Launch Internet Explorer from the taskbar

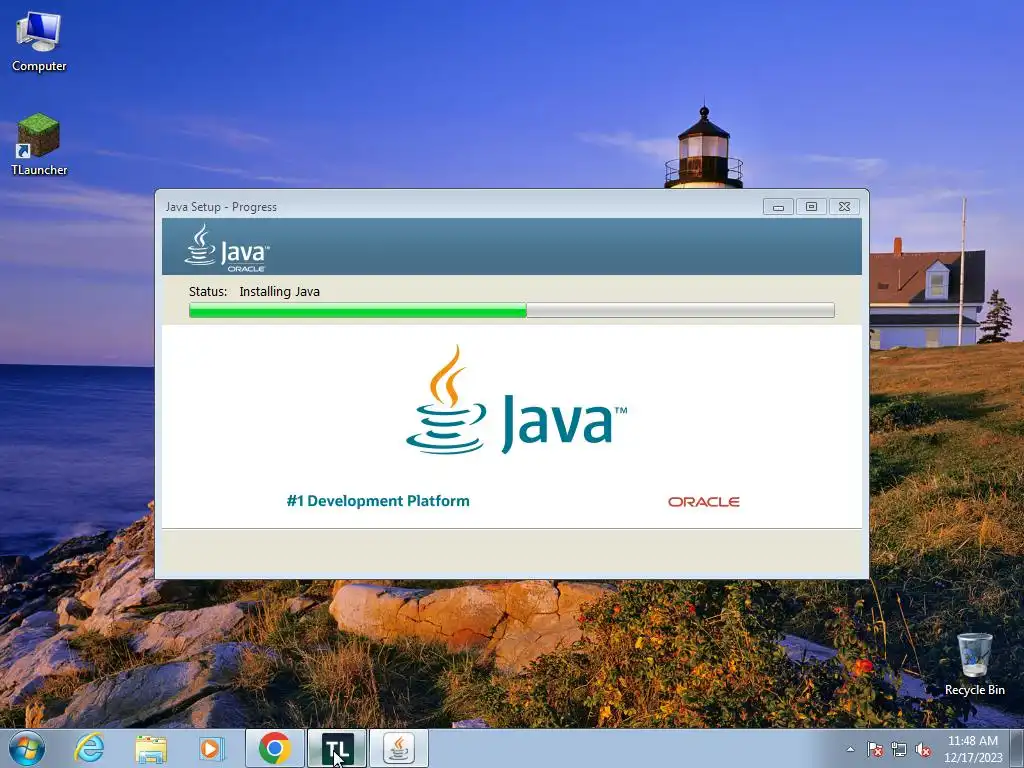click(x=89, y=748)
